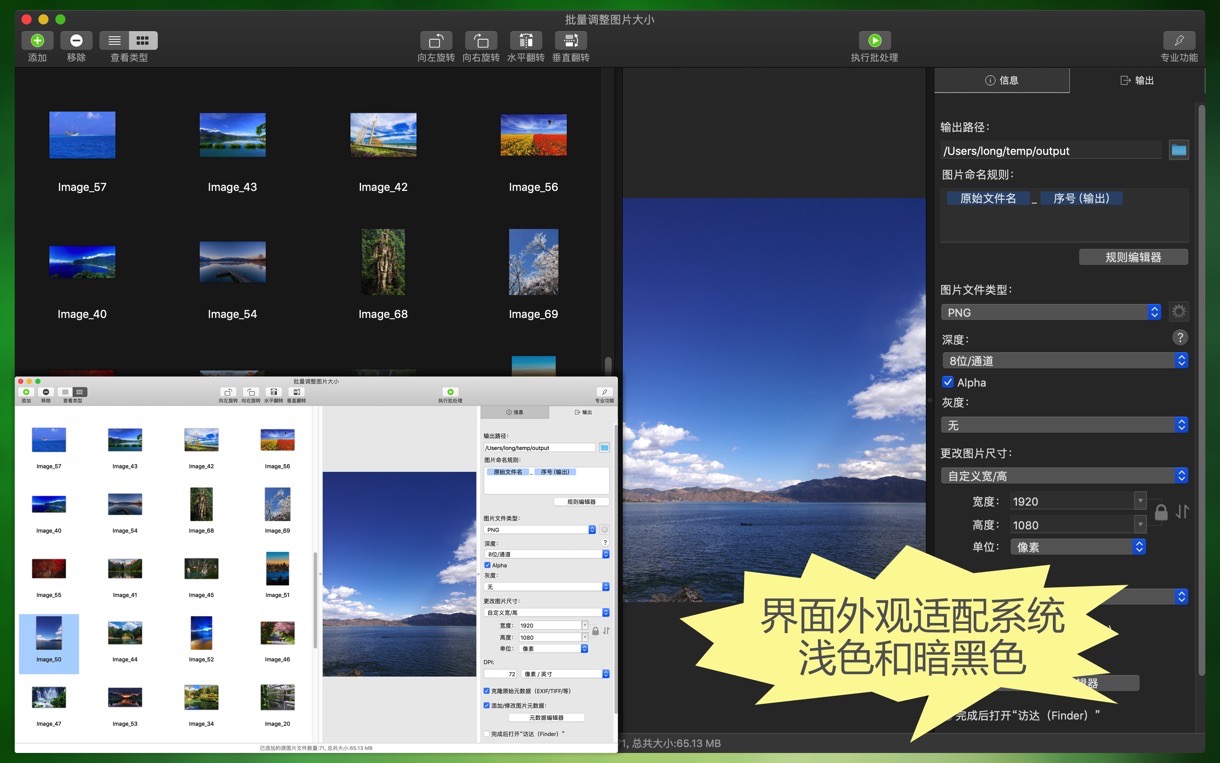Viewport: 1220px width, 763px height.
Task: Click 规则编辑器 button in the light window
Action: click(x=581, y=502)
